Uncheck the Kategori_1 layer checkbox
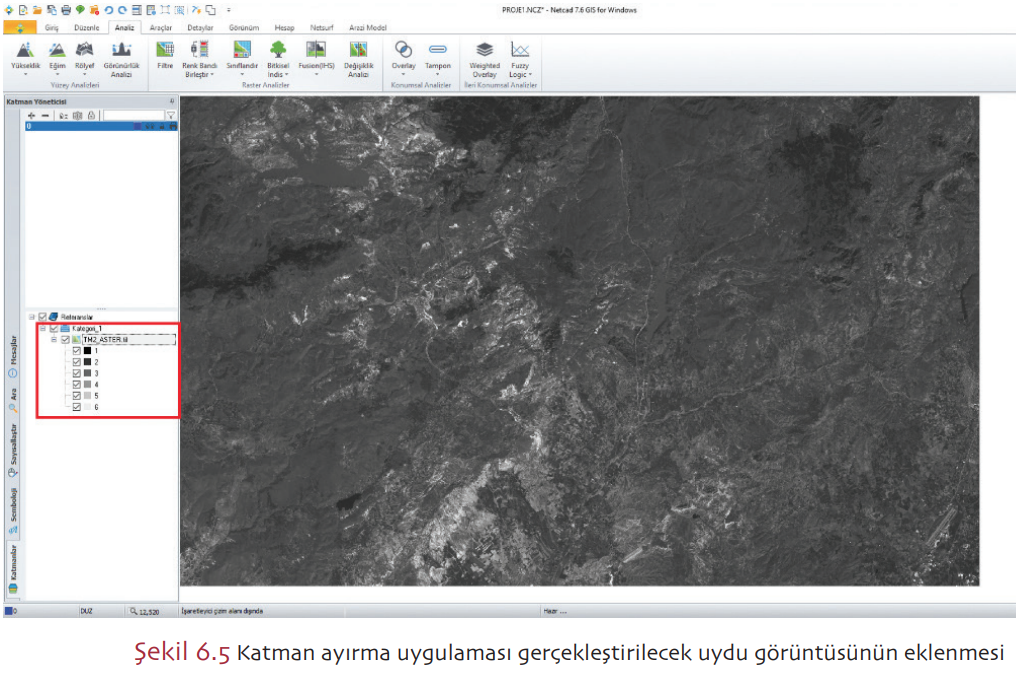This screenshot has height=679, width=1016. coord(54,328)
